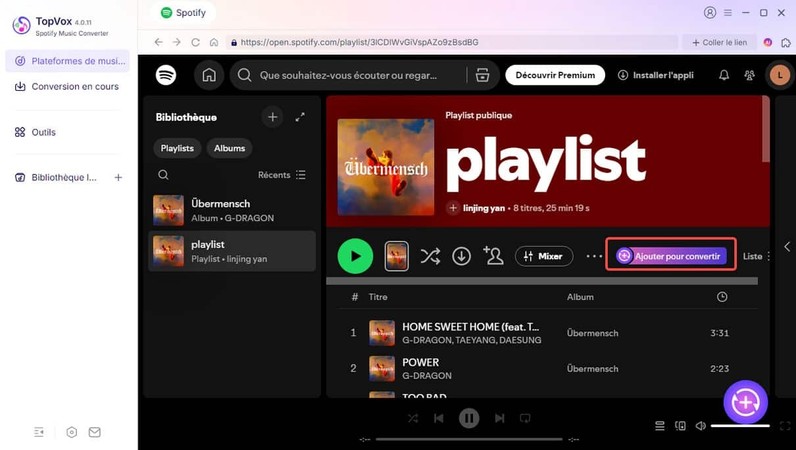Click the mail envelope icon
Image resolution: width=796 pixels, height=450 pixels.
point(94,432)
